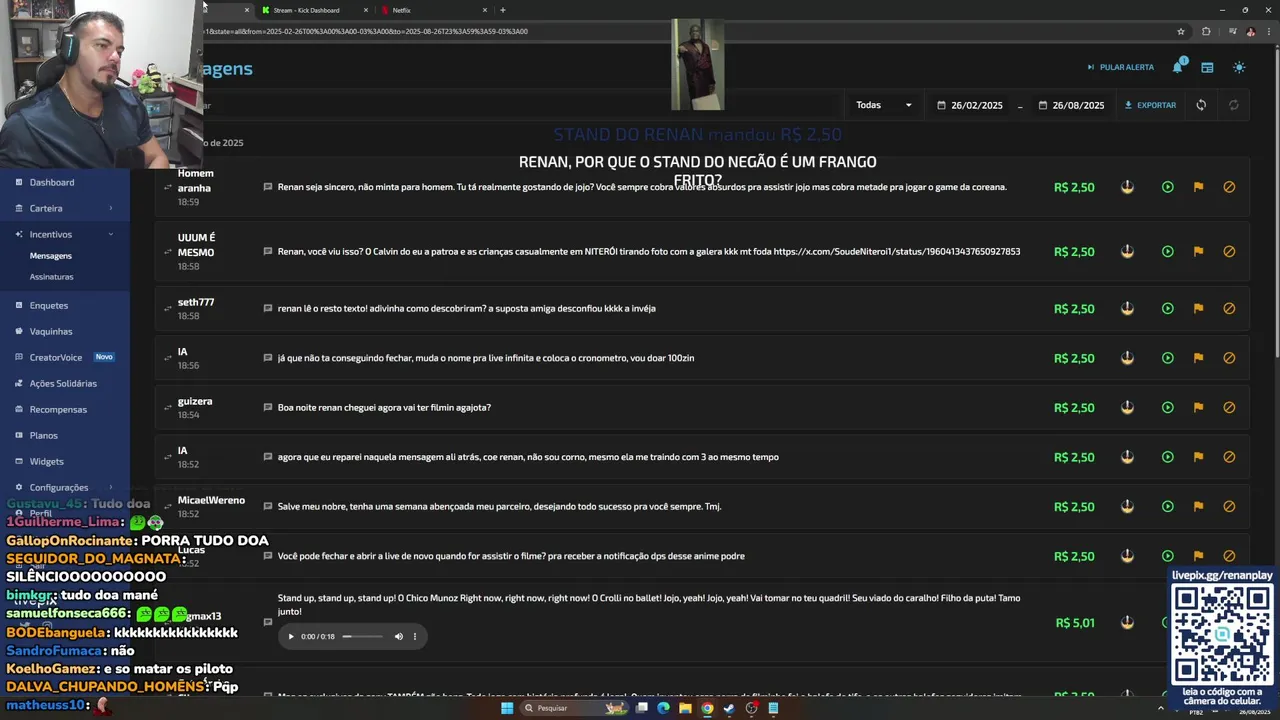Open Chrome from the taskbar
This screenshot has width=1280, height=720.
[x=707, y=708]
